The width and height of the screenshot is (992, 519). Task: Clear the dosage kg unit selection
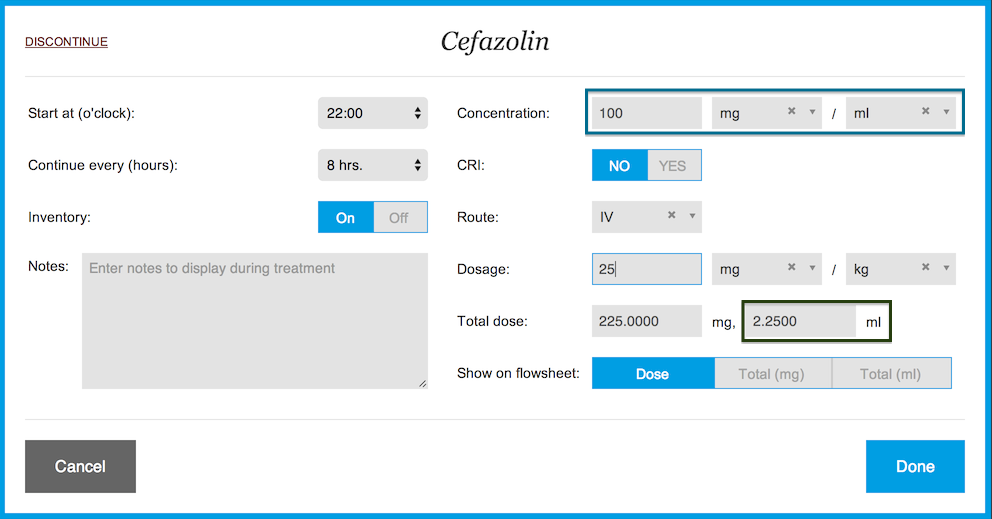(925, 267)
